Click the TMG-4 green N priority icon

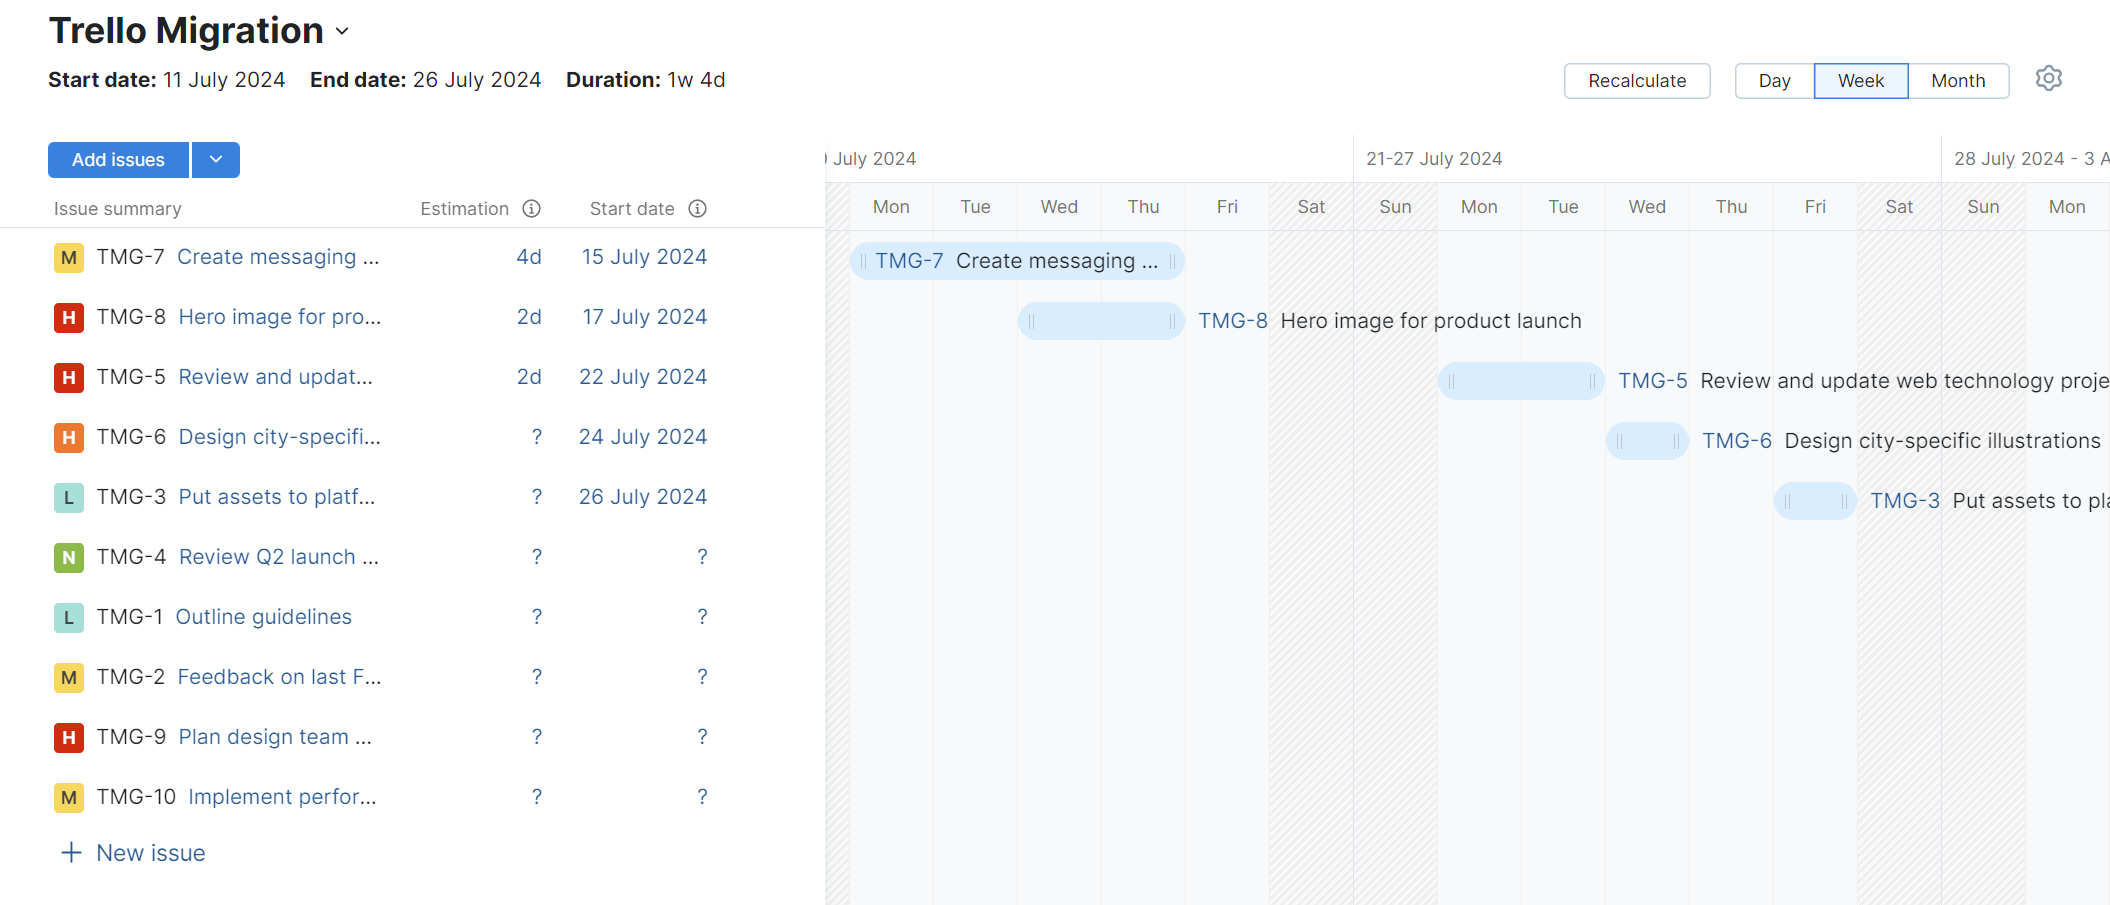click(68, 558)
